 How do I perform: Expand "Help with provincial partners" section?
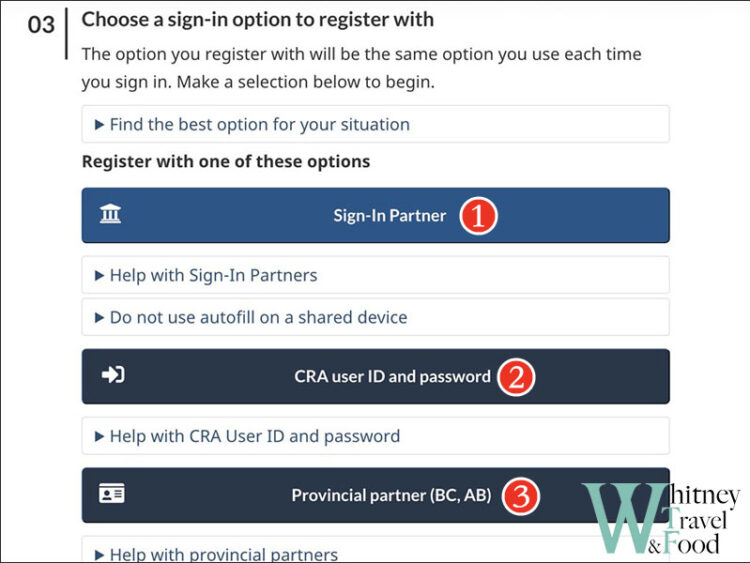(223, 553)
